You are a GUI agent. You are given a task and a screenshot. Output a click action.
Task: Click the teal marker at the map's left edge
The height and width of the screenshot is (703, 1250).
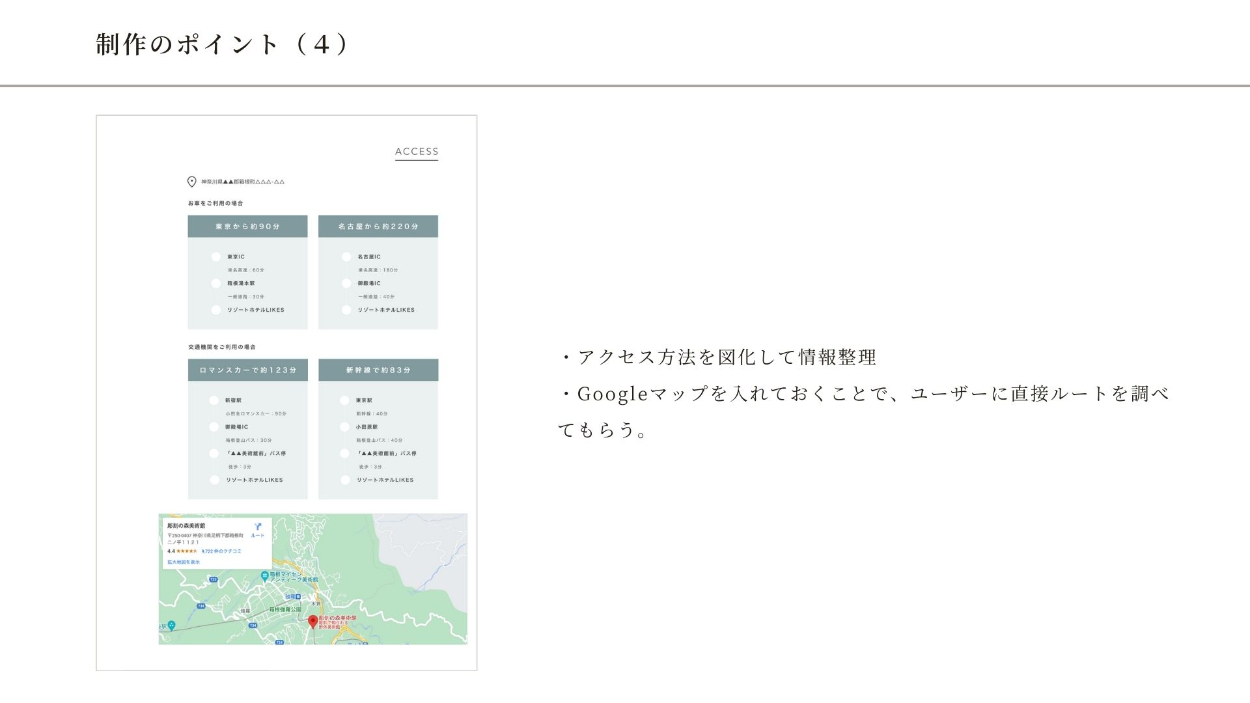tap(171, 626)
